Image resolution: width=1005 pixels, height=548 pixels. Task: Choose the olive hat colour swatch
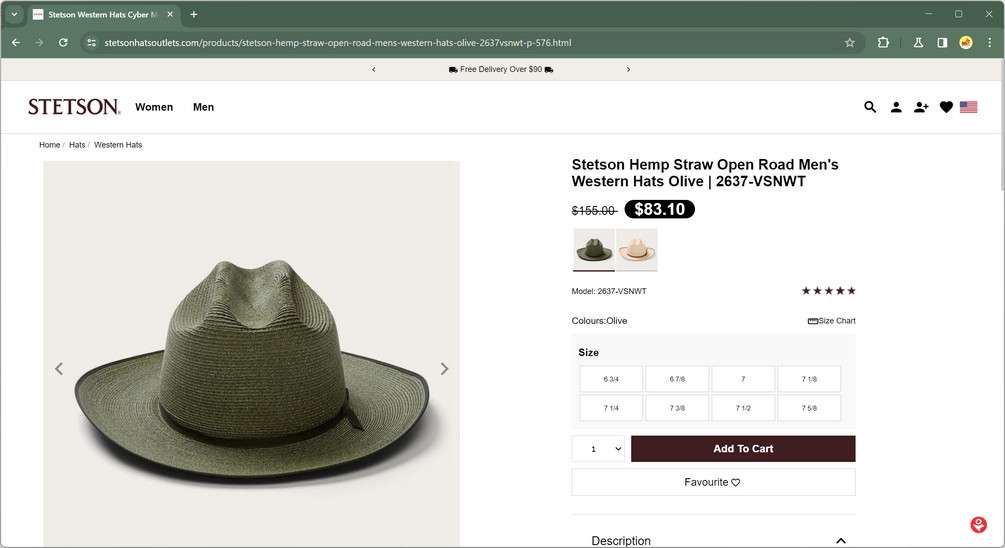coord(594,249)
